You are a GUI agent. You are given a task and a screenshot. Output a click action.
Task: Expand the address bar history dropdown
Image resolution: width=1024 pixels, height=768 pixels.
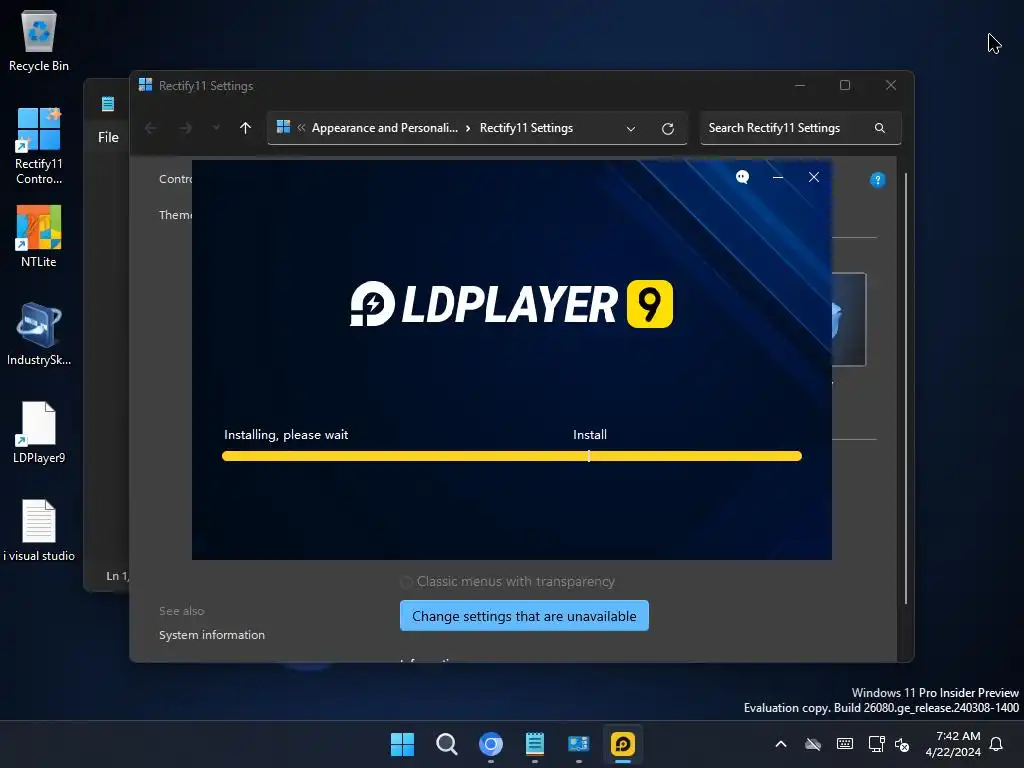(x=631, y=129)
